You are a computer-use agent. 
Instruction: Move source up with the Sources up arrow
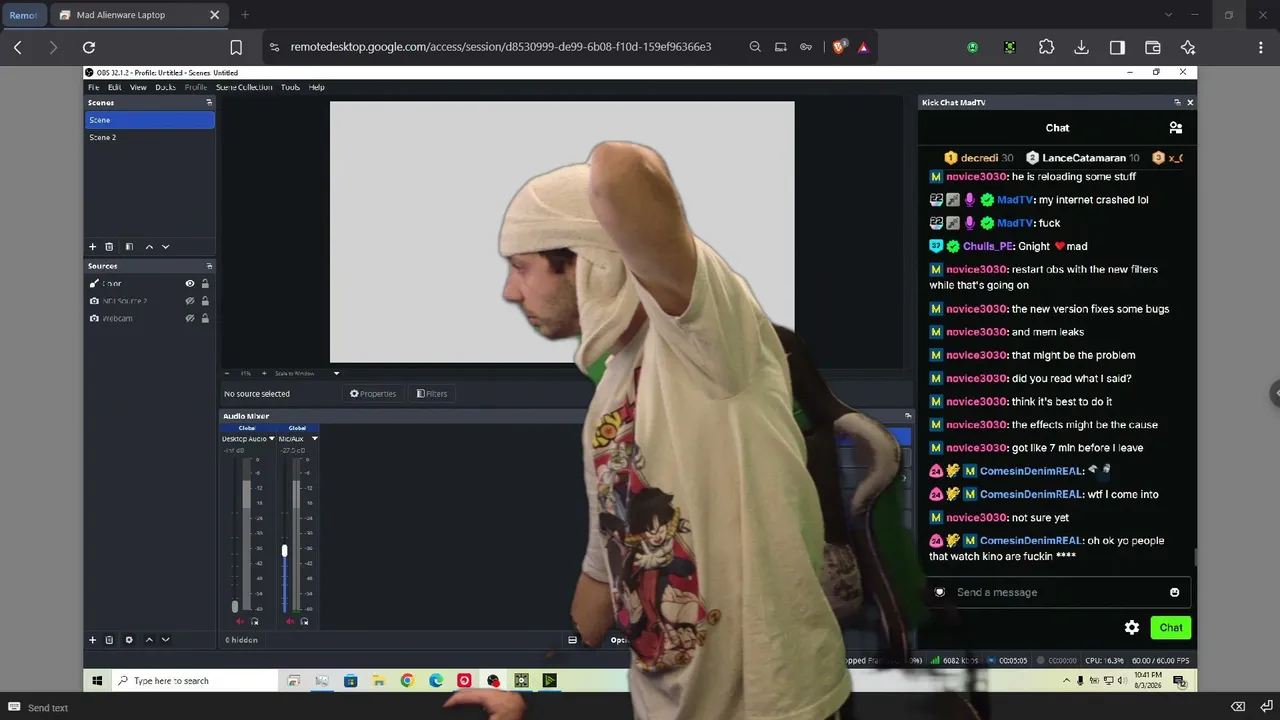[x=149, y=640]
